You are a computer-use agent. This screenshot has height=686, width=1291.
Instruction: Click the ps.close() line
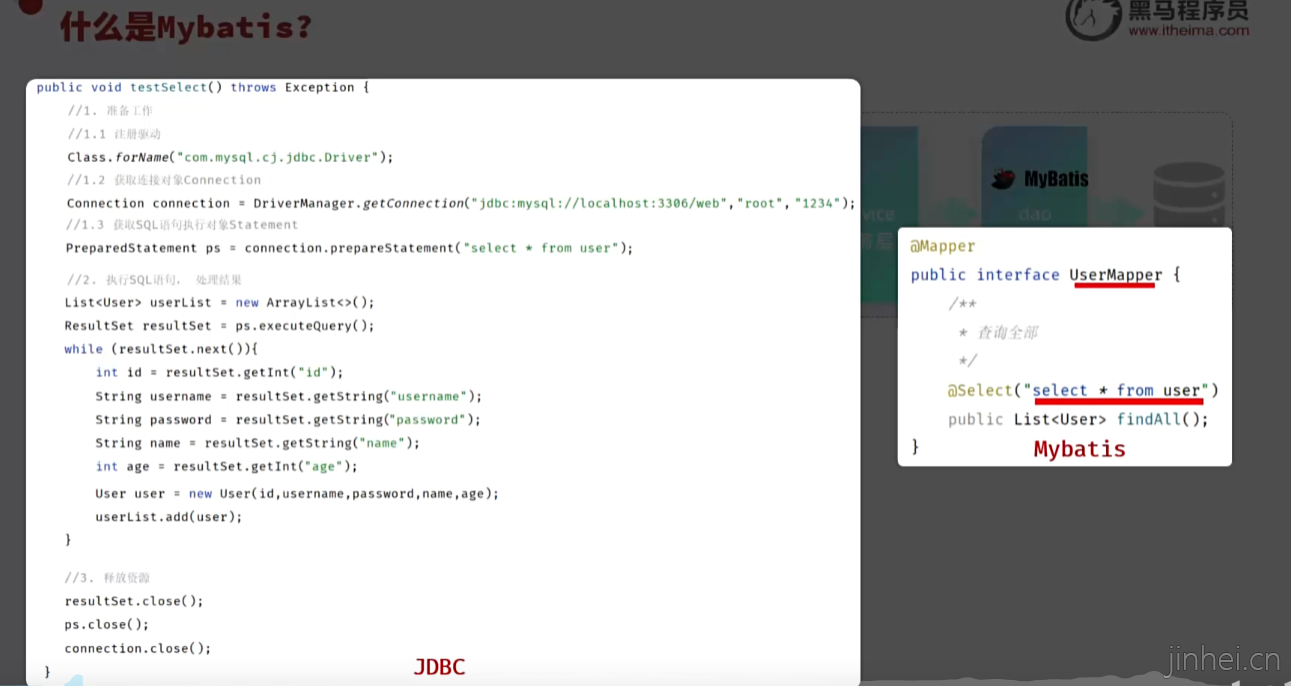(x=107, y=624)
